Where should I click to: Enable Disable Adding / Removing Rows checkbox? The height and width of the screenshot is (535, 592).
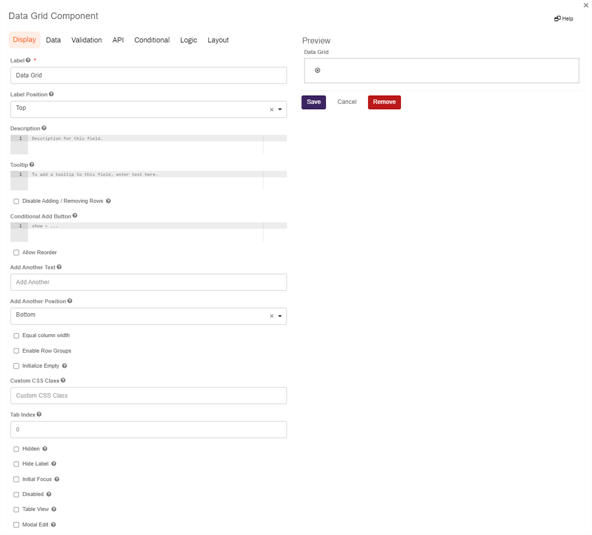pos(16,201)
